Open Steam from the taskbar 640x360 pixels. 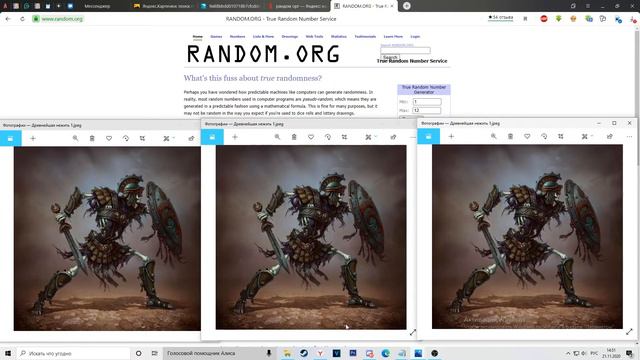[x=304, y=353]
